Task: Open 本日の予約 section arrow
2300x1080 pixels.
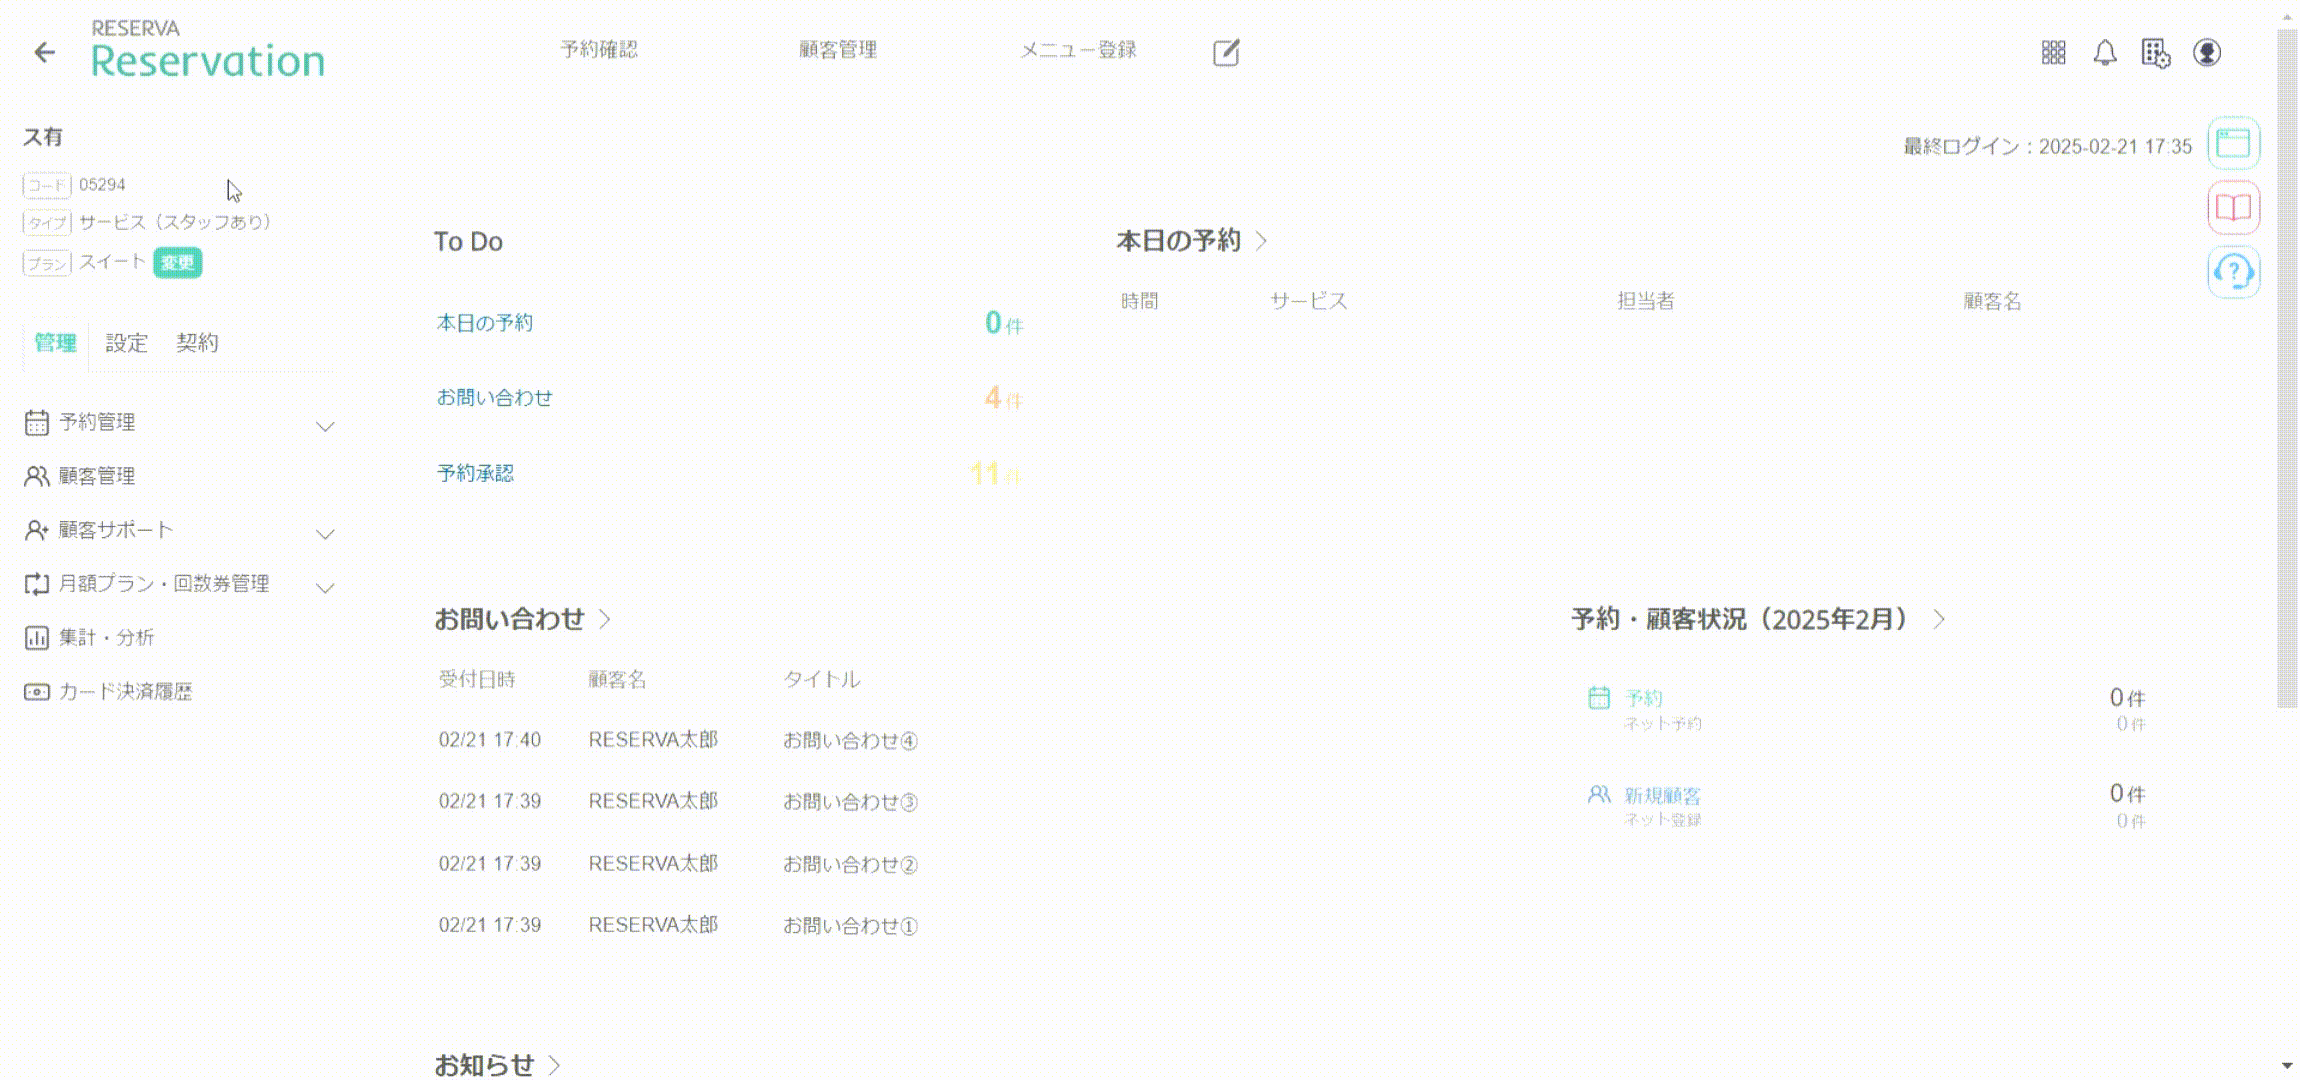Action: click(1261, 241)
